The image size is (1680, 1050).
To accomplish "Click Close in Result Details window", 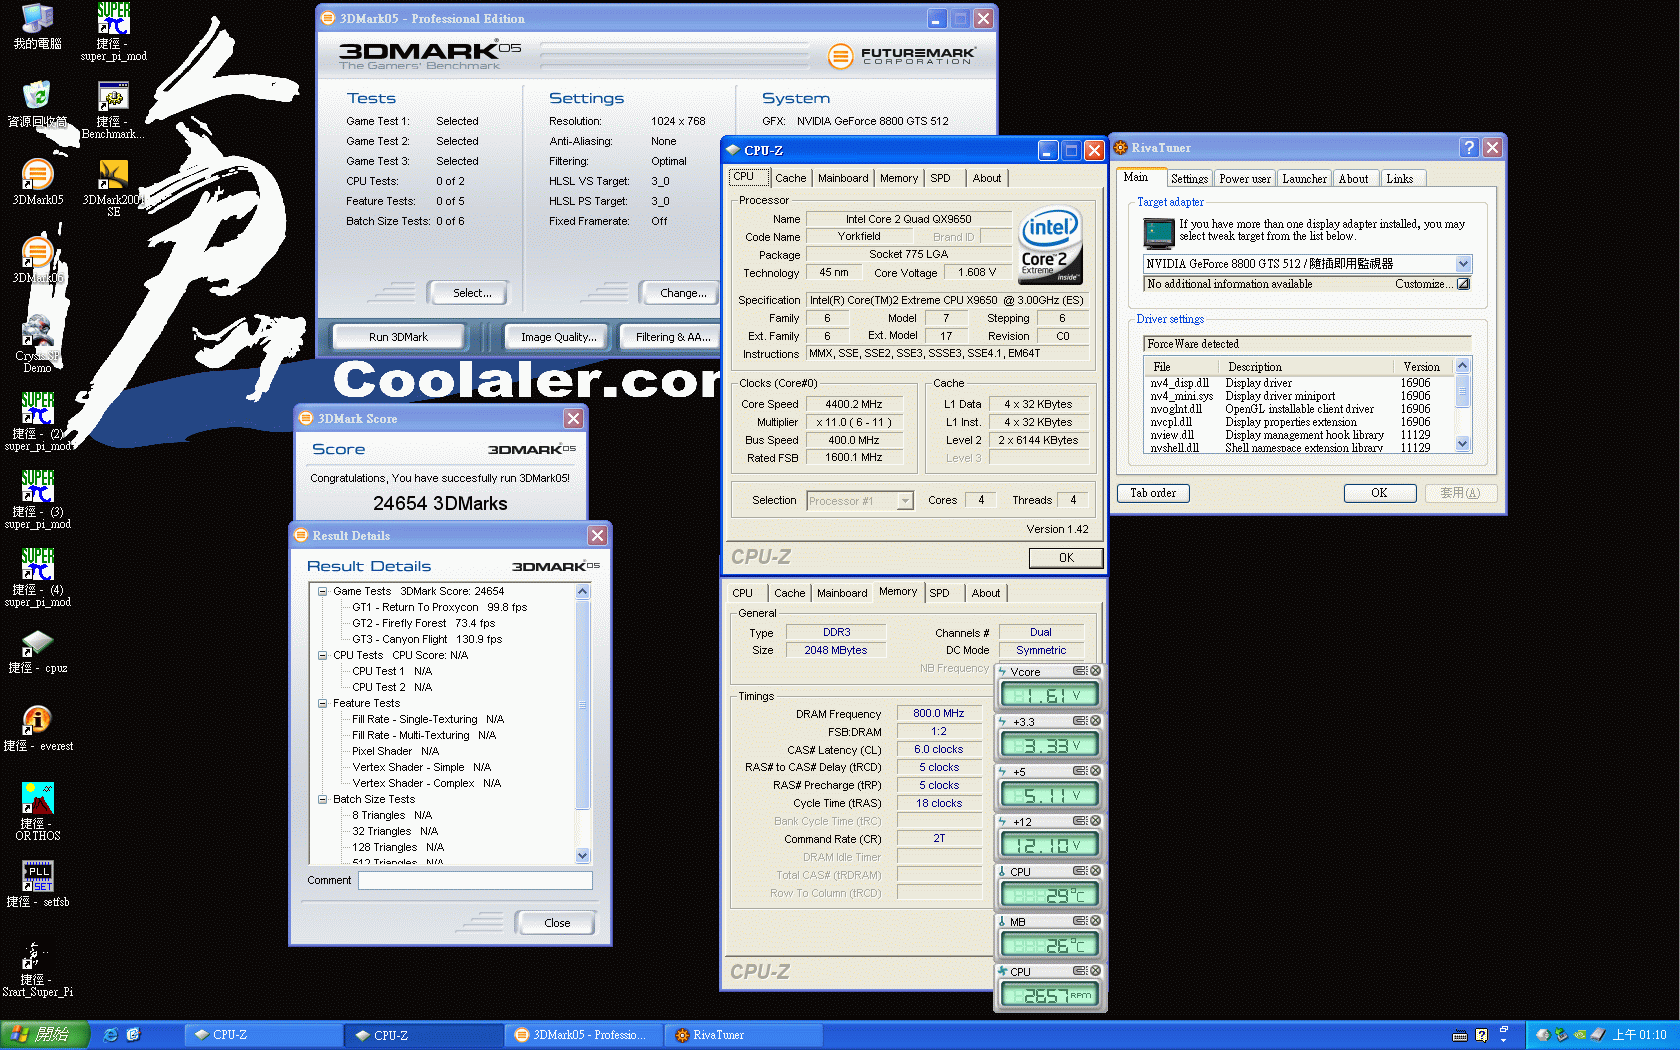I will (x=557, y=923).
